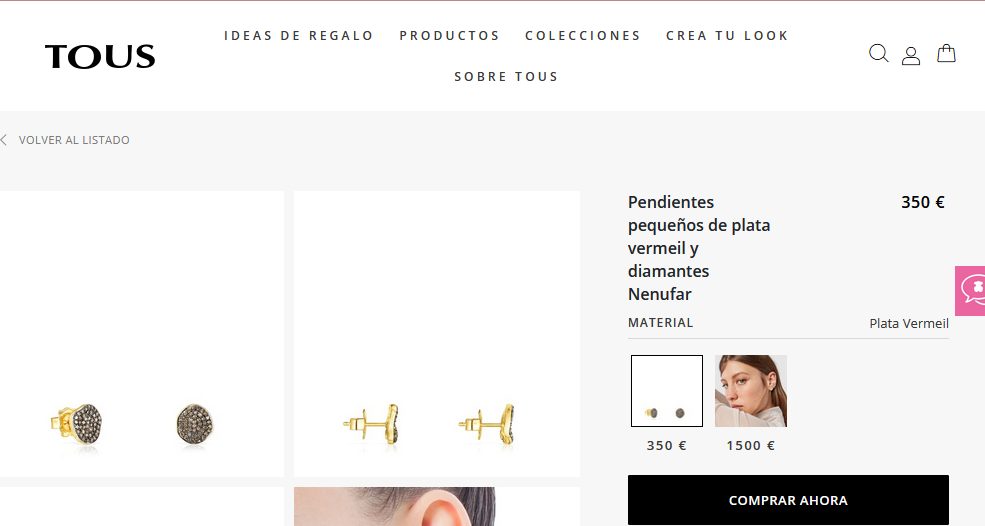View the side-view earrings product image
The height and width of the screenshot is (526, 985).
(x=437, y=334)
